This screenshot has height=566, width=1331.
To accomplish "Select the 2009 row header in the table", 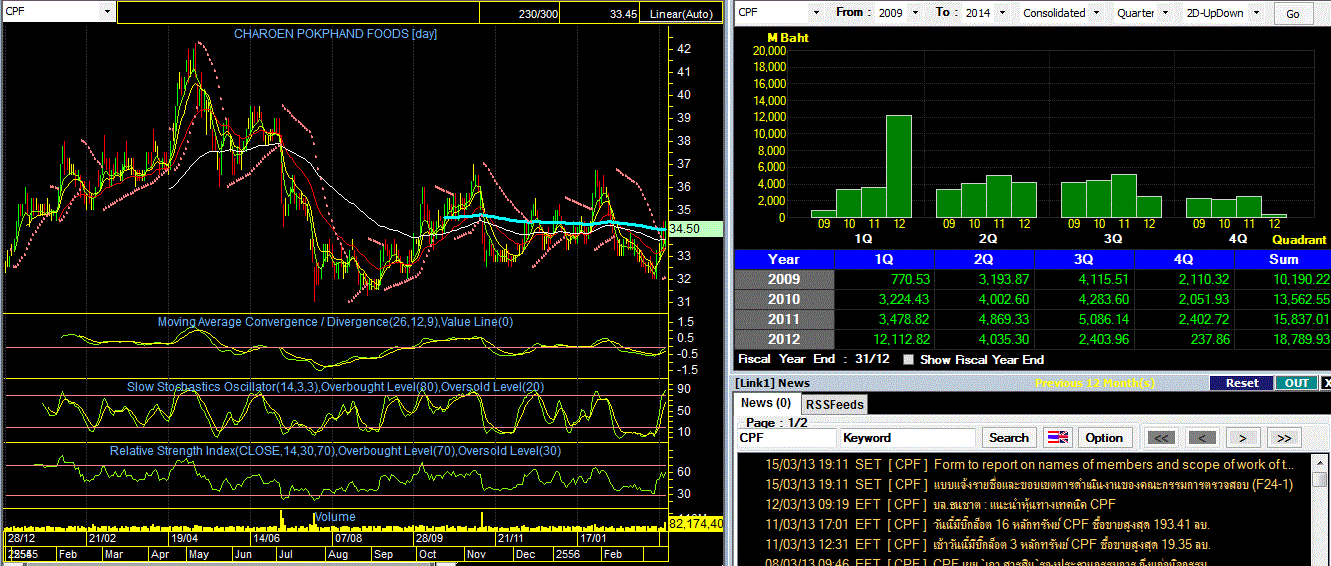I will pos(783,280).
